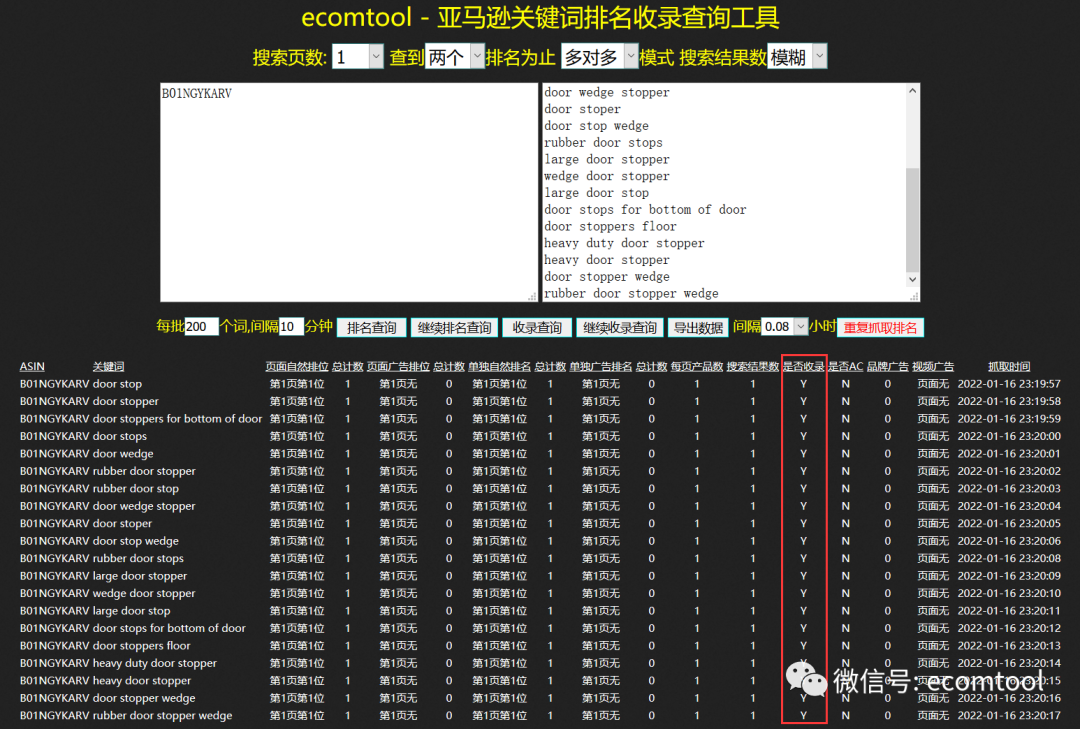
Task: Select the 'B01NGYKARV door stopper' row text
Action: pos(89,401)
